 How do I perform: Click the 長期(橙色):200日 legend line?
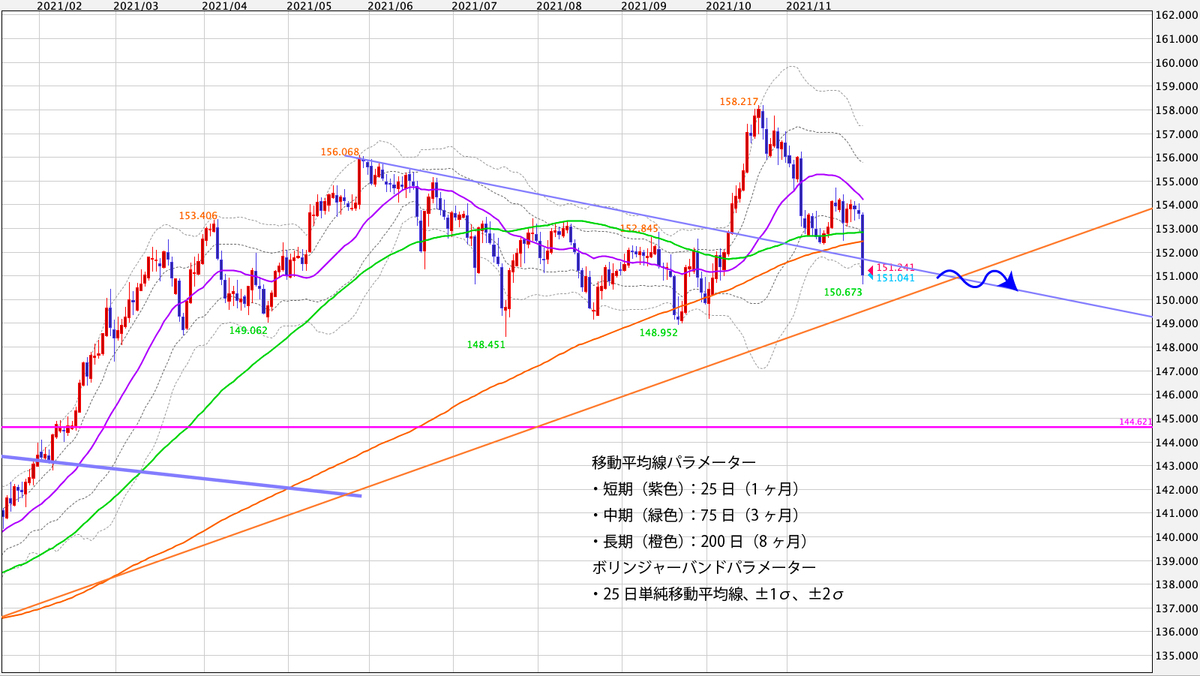point(699,542)
